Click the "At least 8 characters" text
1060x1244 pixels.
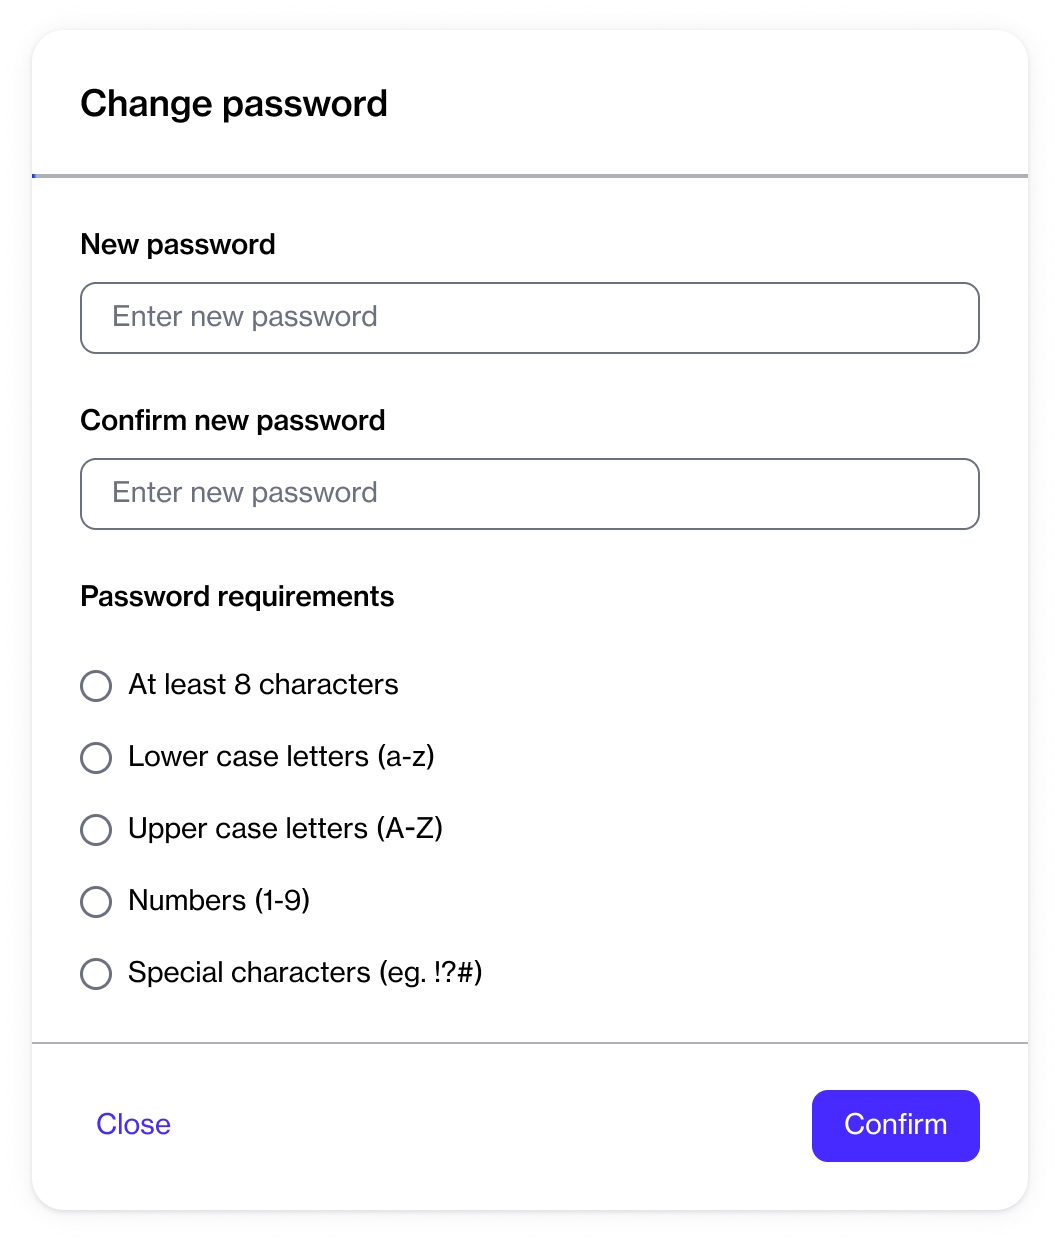point(263,685)
